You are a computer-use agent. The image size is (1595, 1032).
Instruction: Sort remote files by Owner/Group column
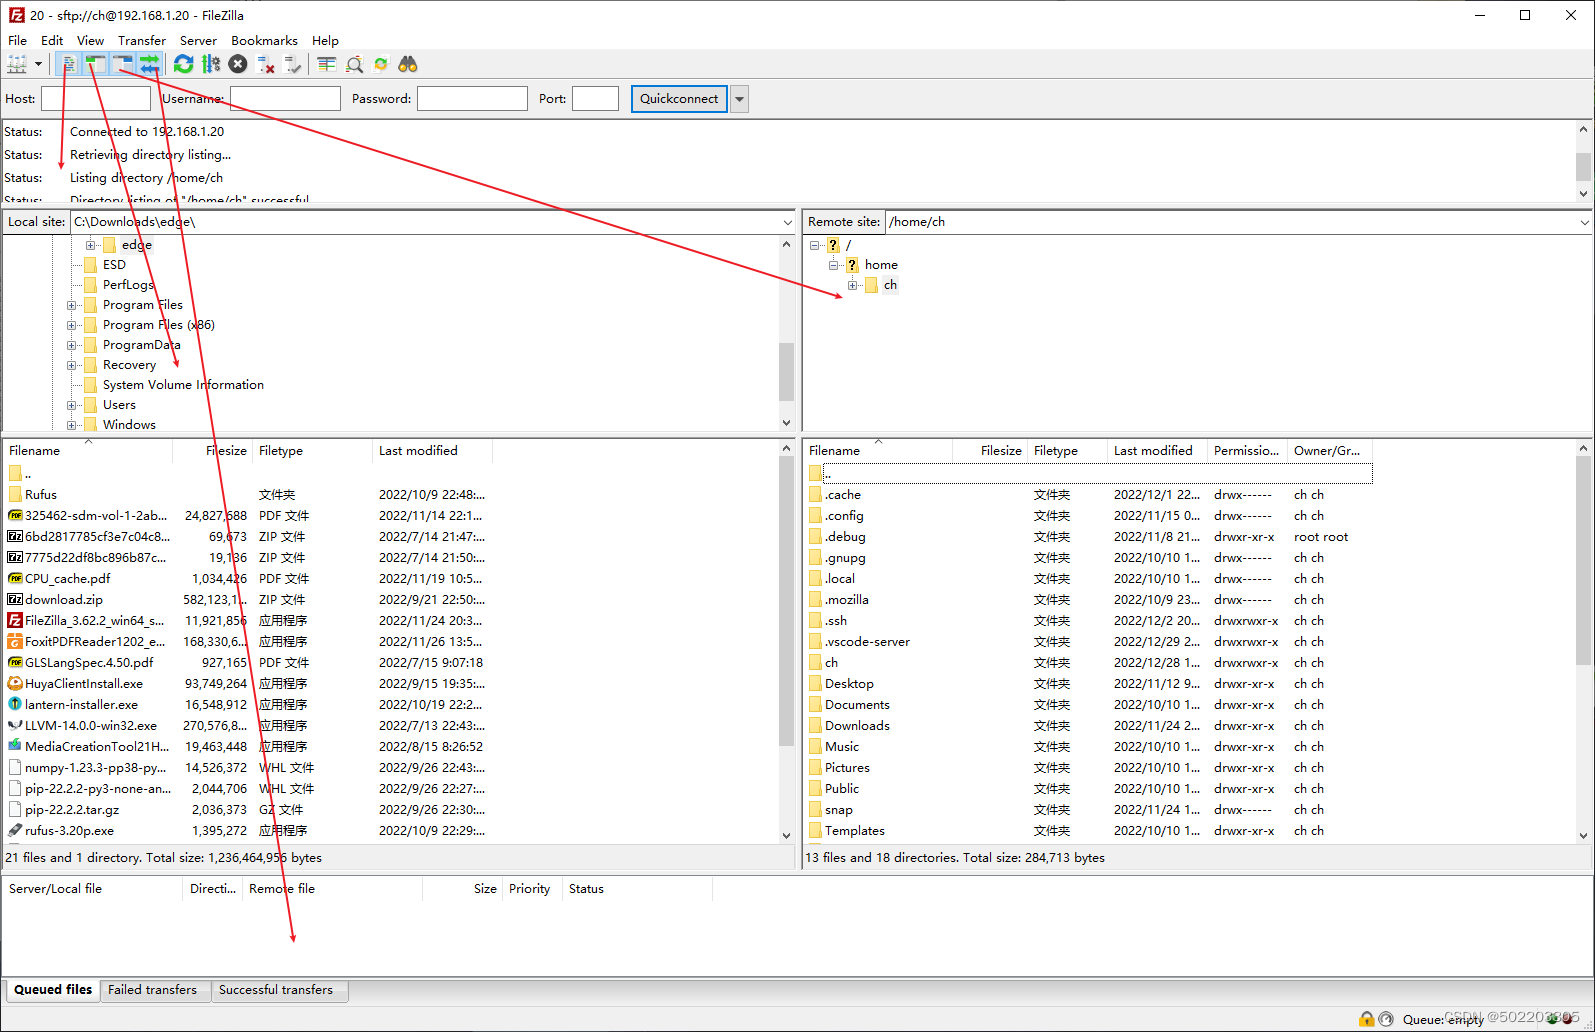coord(1329,451)
